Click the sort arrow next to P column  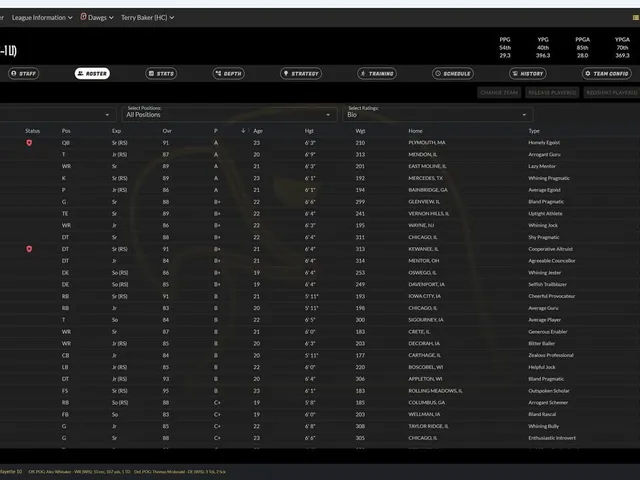click(243, 131)
